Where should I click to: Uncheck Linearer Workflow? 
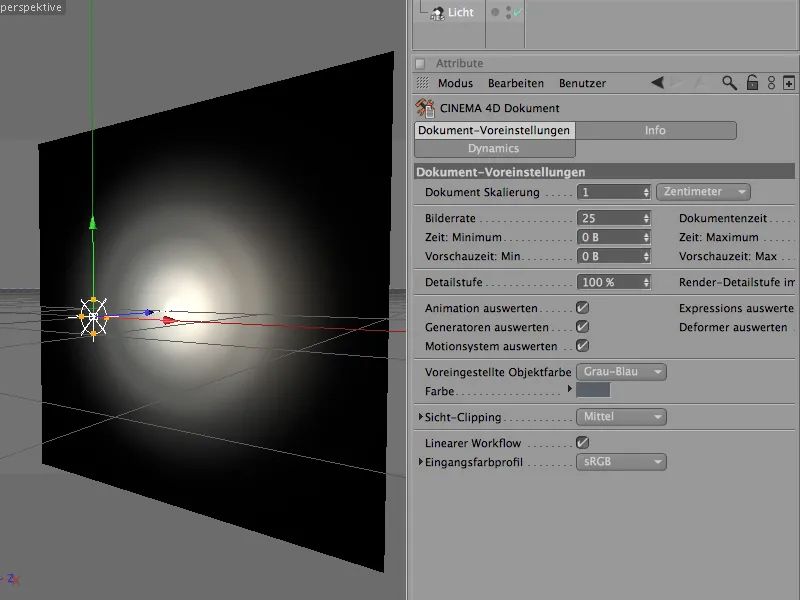point(585,443)
